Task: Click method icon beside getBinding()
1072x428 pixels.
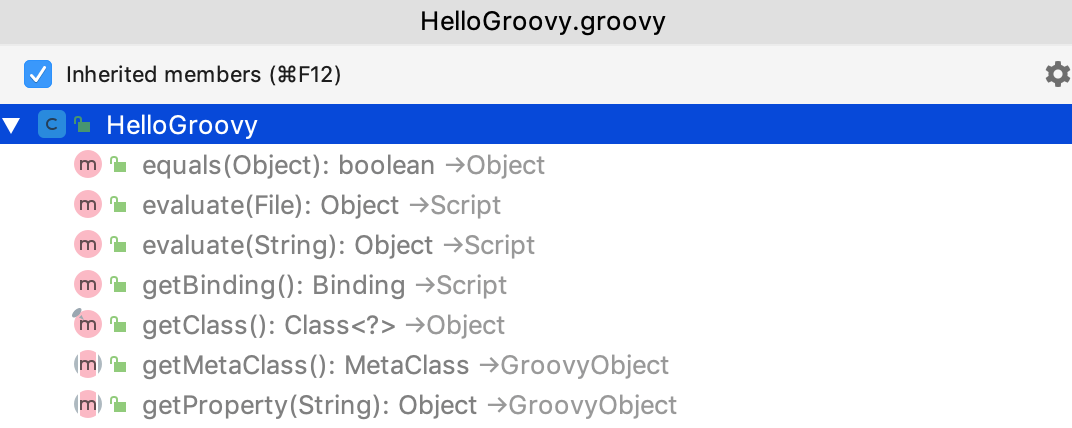Action: 87,285
